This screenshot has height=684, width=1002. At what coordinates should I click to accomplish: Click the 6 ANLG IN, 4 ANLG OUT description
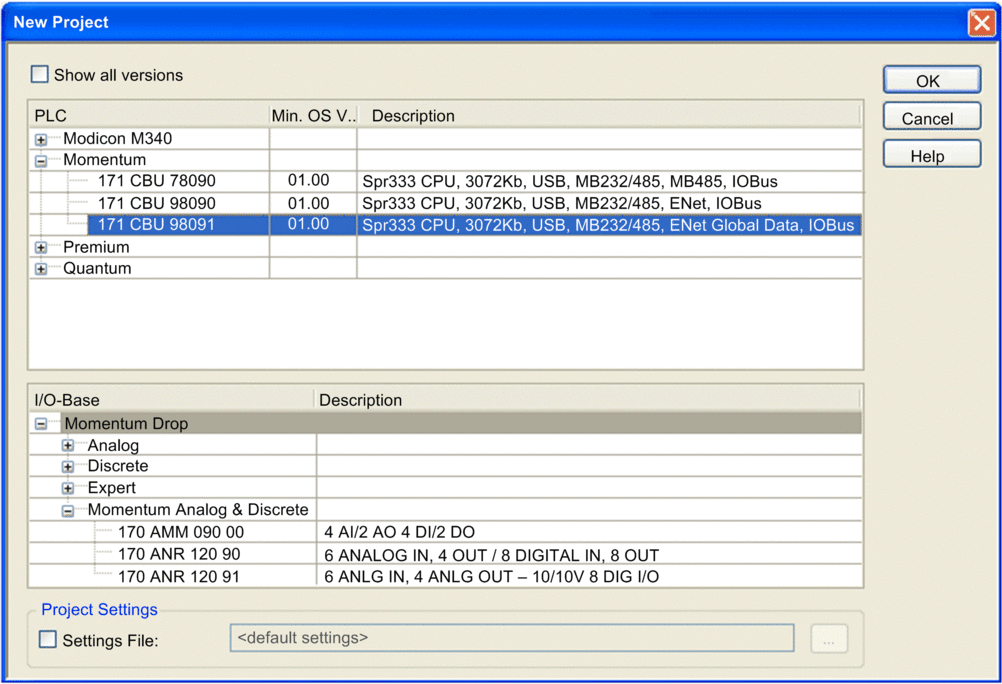[x=491, y=577]
